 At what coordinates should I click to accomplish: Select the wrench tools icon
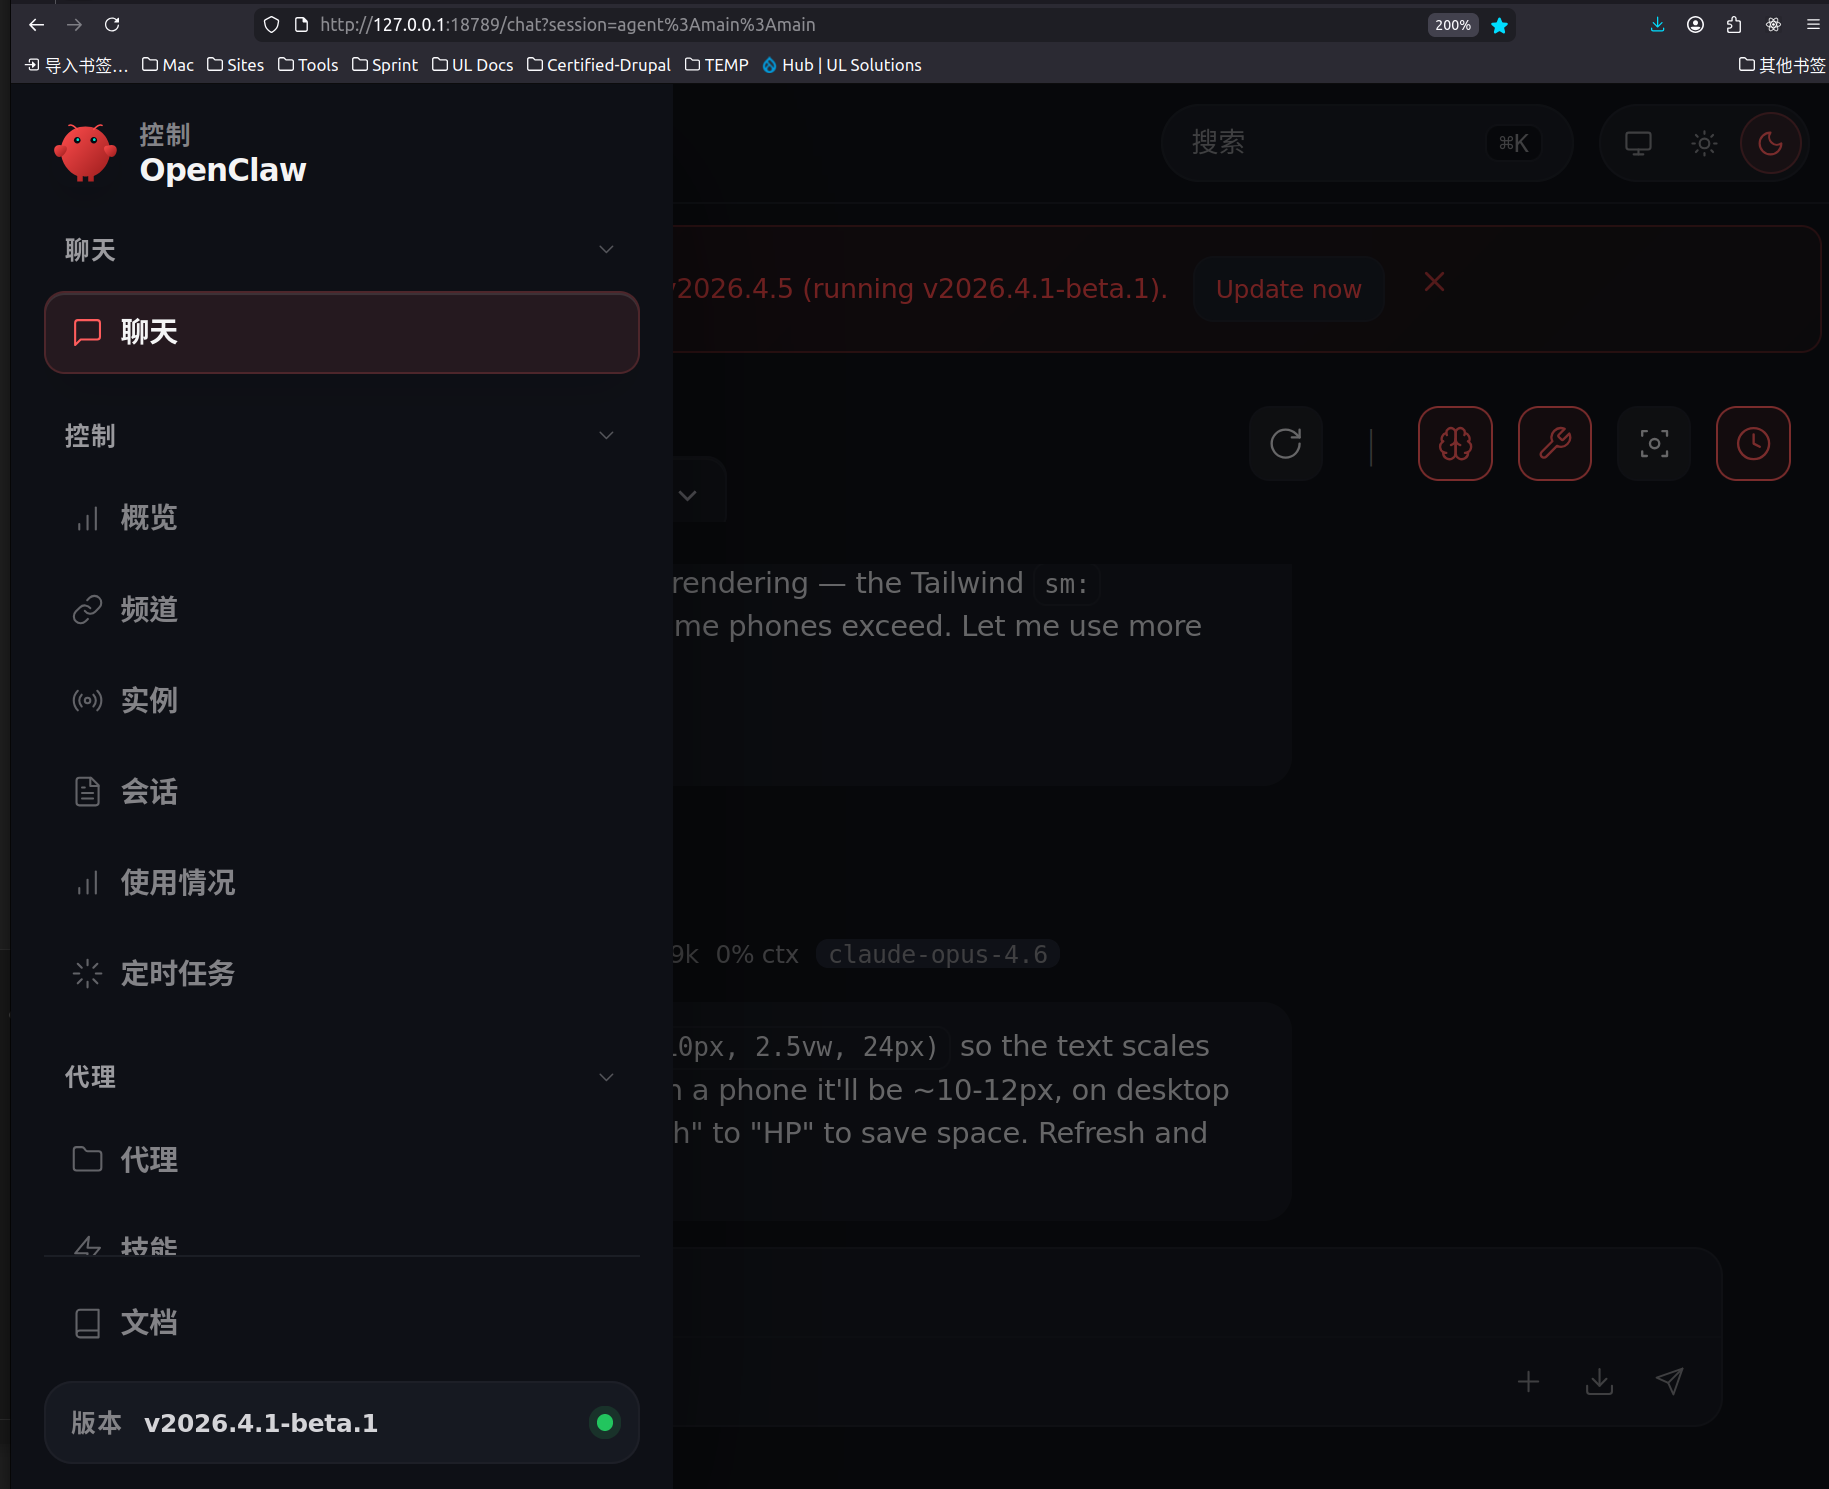point(1554,443)
